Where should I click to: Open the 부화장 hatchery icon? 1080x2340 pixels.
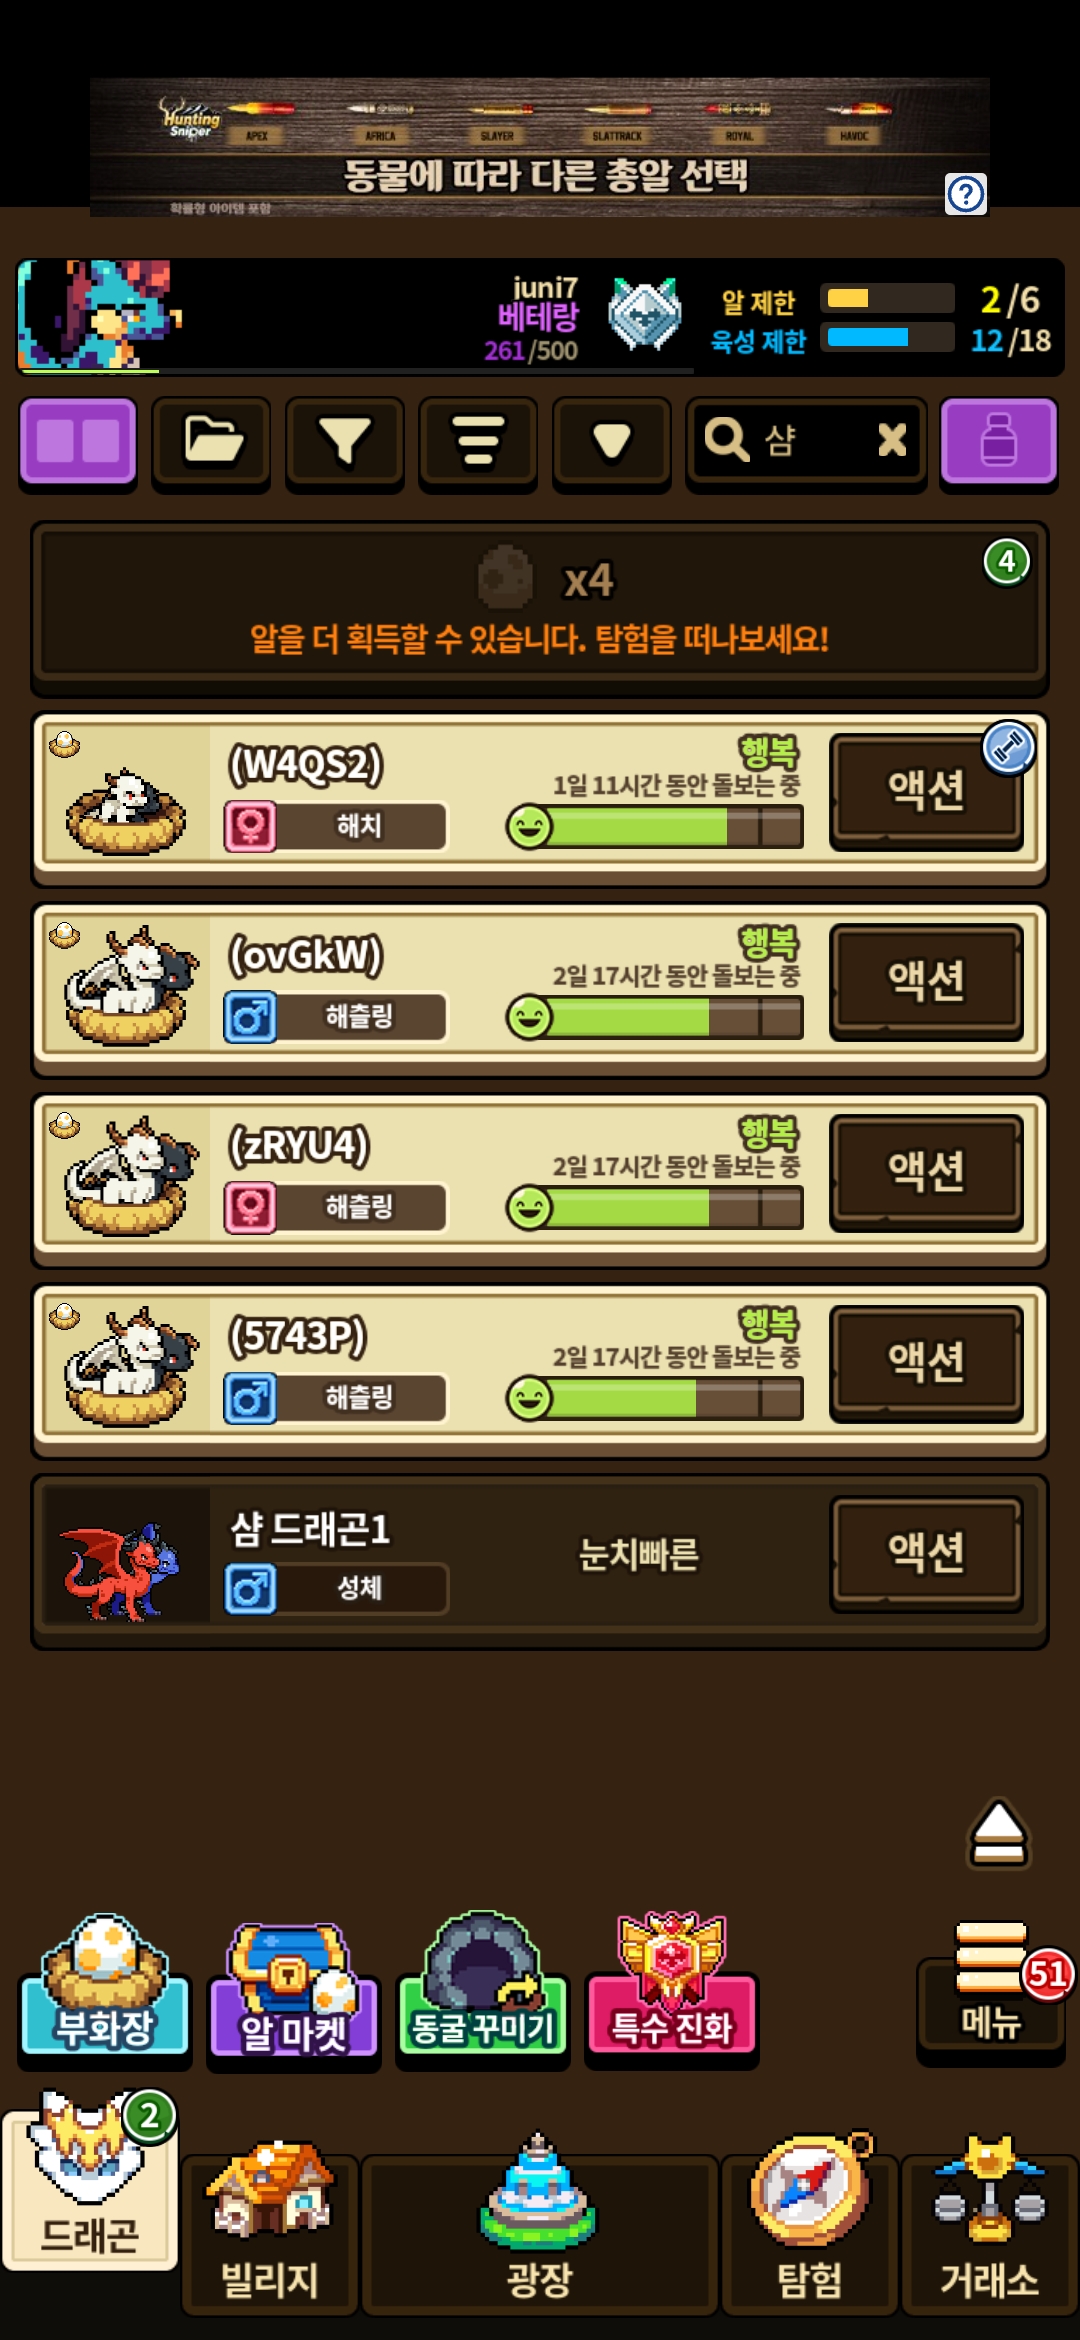click(x=105, y=1985)
